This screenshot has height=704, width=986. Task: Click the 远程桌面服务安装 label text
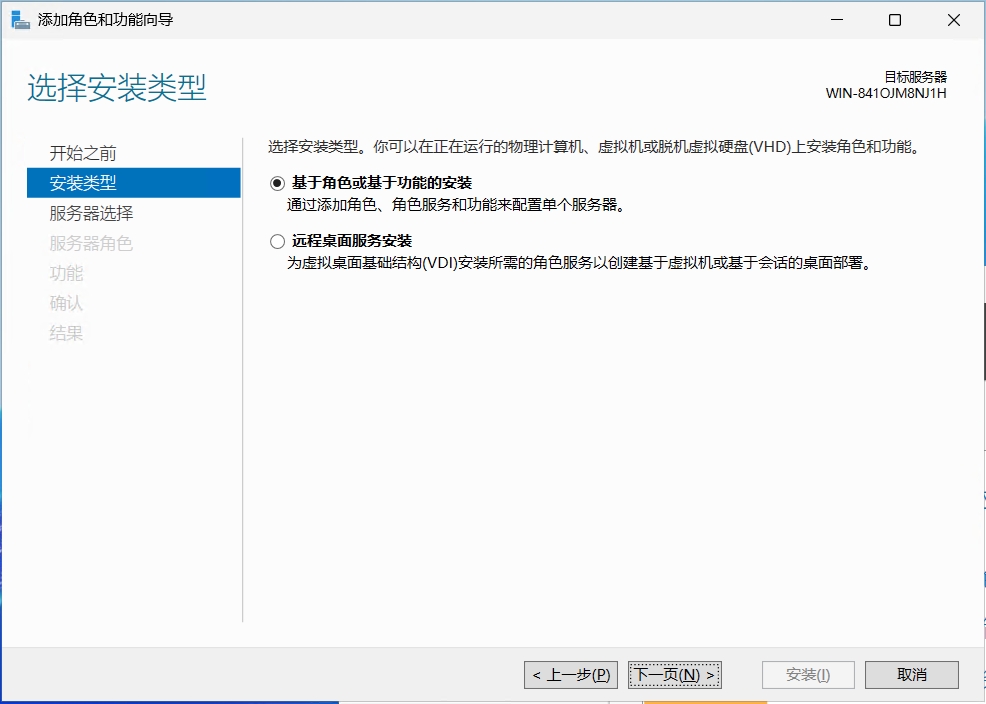[x=352, y=241]
